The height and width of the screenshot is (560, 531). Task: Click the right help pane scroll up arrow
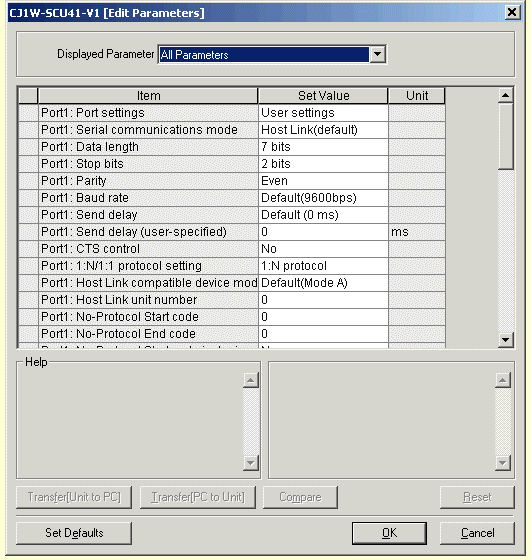[503, 380]
